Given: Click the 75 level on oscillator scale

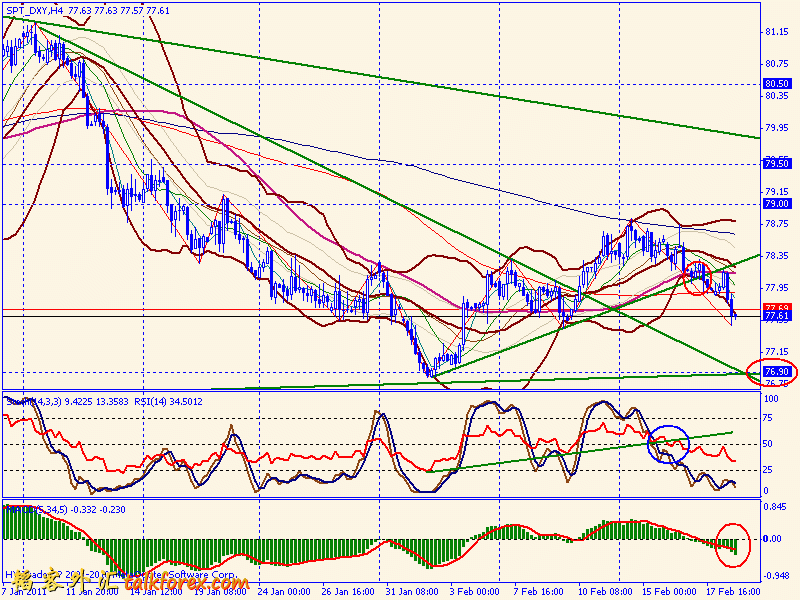Looking at the screenshot, I should (768, 418).
